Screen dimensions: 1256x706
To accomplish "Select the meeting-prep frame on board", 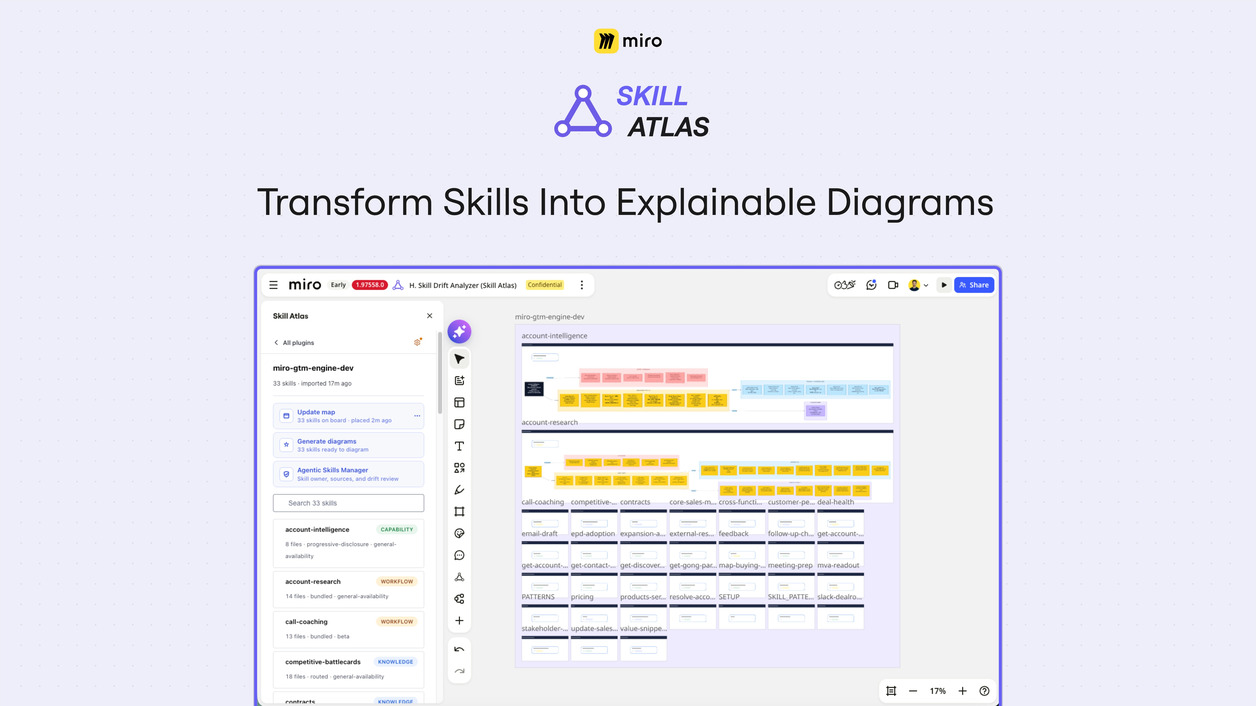I will coord(790,584).
